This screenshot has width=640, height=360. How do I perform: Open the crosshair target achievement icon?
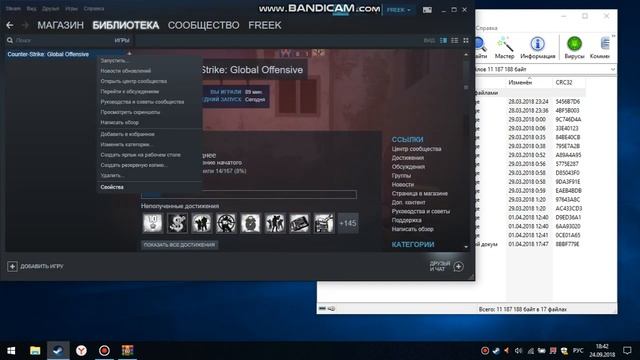point(226,223)
